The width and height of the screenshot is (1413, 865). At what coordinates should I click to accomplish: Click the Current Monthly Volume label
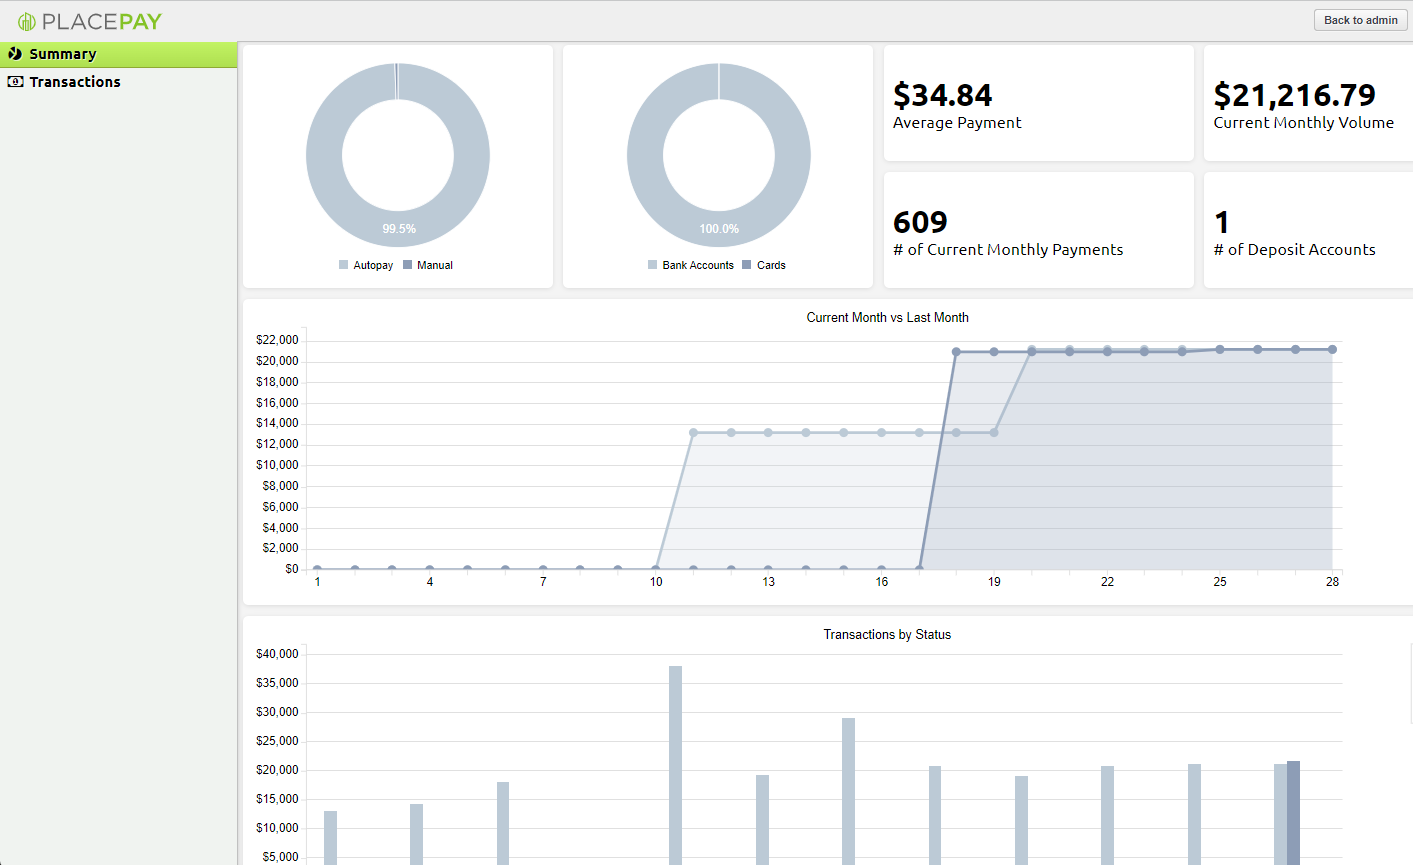point(1303,123)
